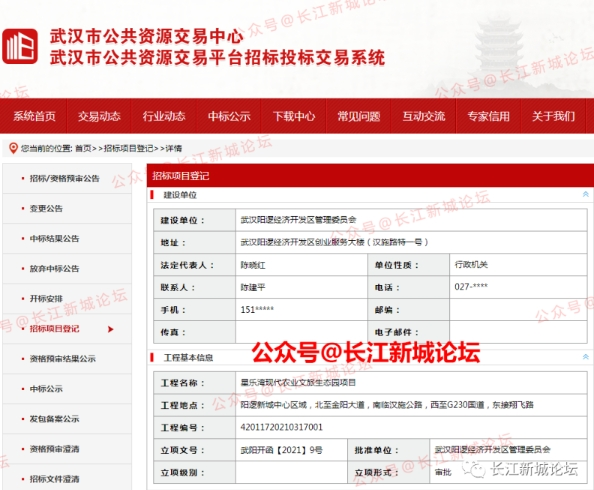This screenshot has width=594, height=490.
Task: Click the site title 武汉市公共资源交易中心
Action: click(147, 36)
